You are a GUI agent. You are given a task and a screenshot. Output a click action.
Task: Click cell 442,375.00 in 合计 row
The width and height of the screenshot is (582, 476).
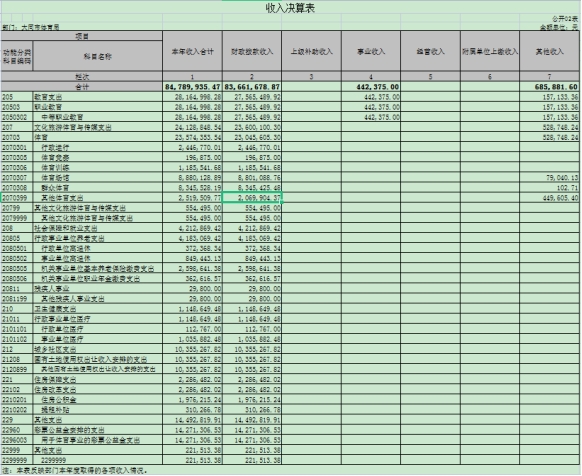tap(371, 87)
